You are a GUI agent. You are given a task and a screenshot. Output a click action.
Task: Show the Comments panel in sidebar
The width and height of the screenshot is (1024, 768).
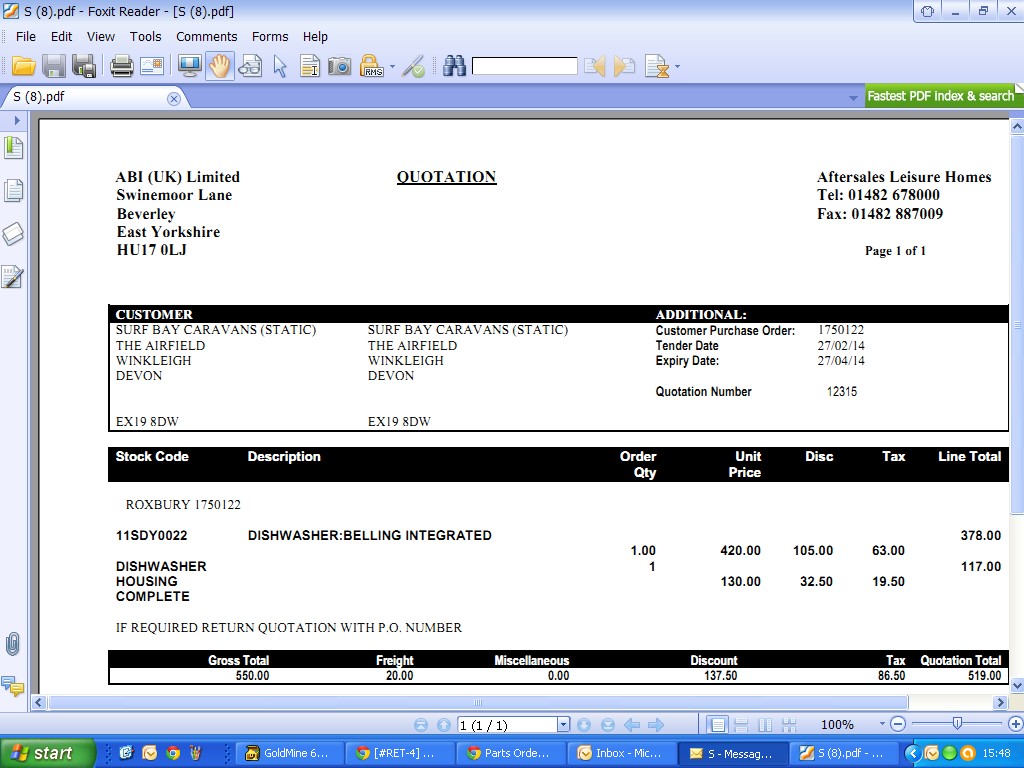pyautogui.click(x=13, y=686)
